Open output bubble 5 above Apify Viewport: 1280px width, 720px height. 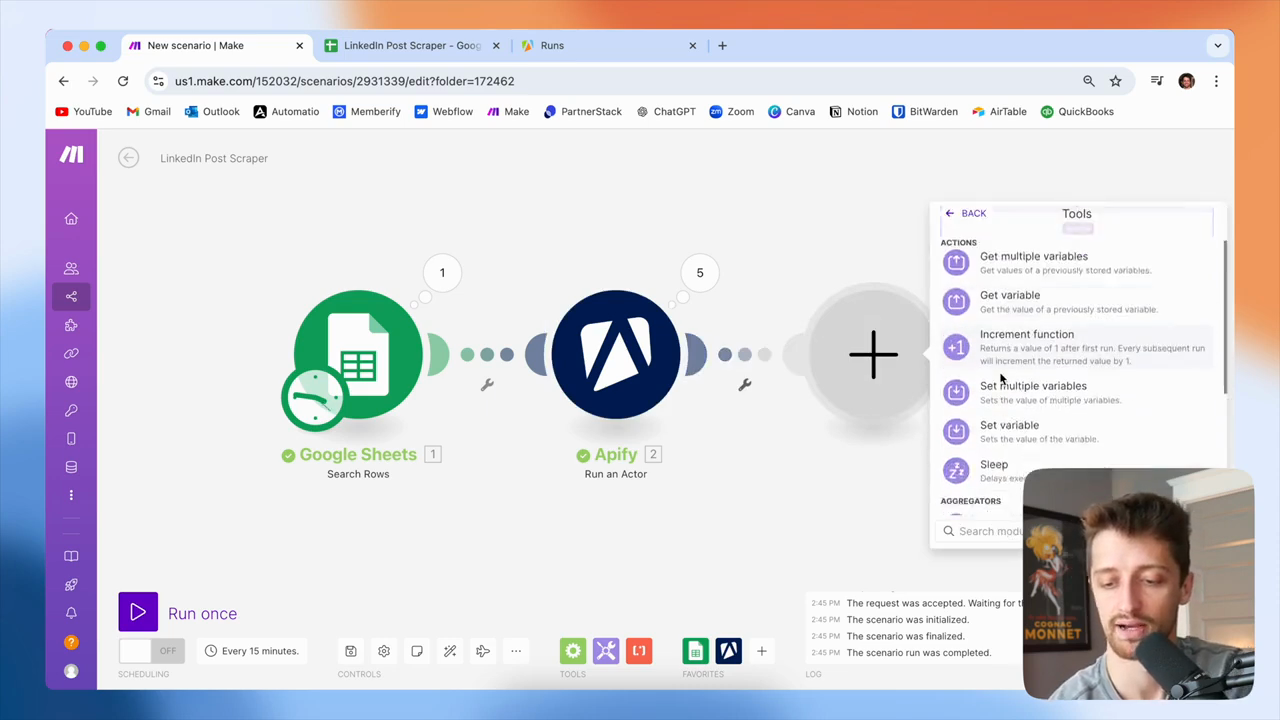700,273
